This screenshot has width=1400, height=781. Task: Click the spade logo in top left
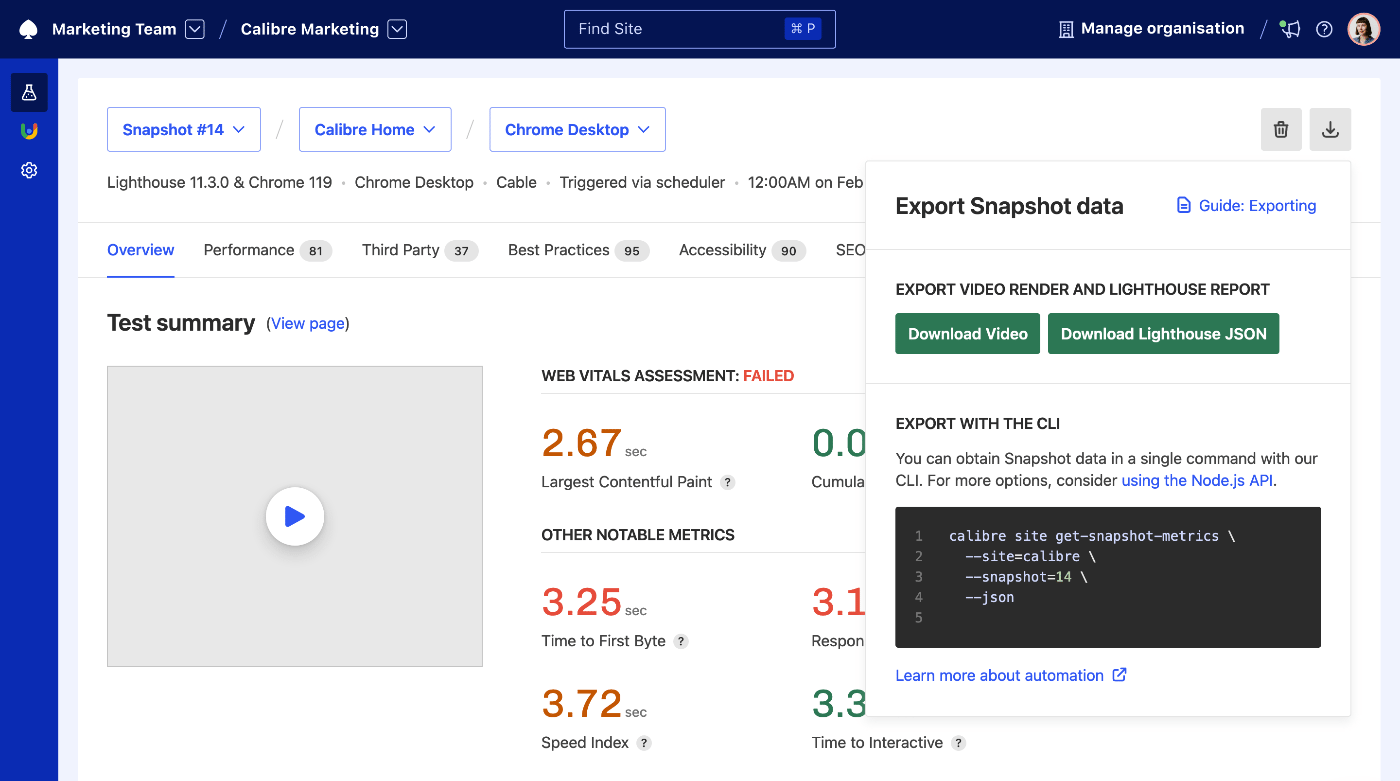(28, 28)
